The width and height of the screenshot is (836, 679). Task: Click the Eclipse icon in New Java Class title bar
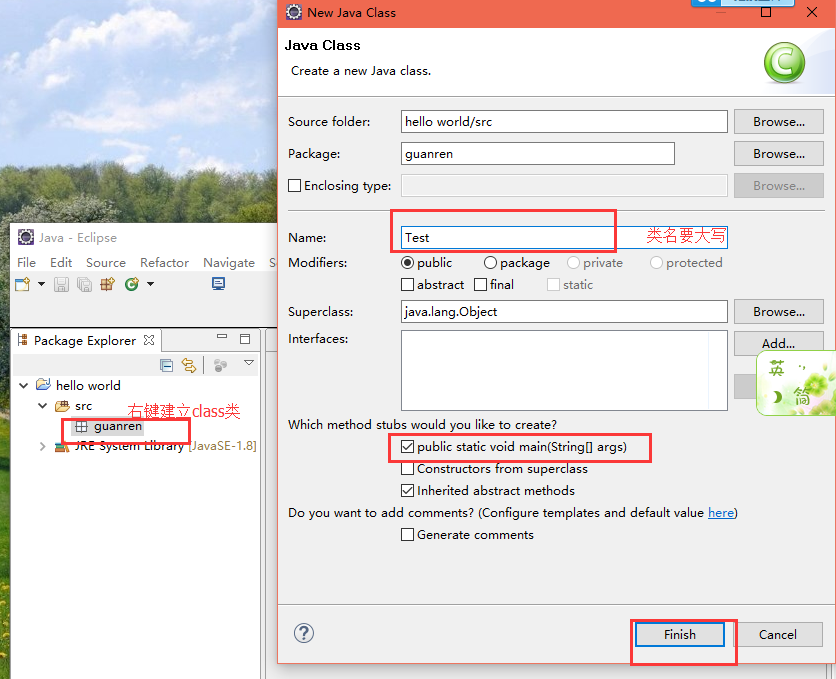tap(294, 12)
